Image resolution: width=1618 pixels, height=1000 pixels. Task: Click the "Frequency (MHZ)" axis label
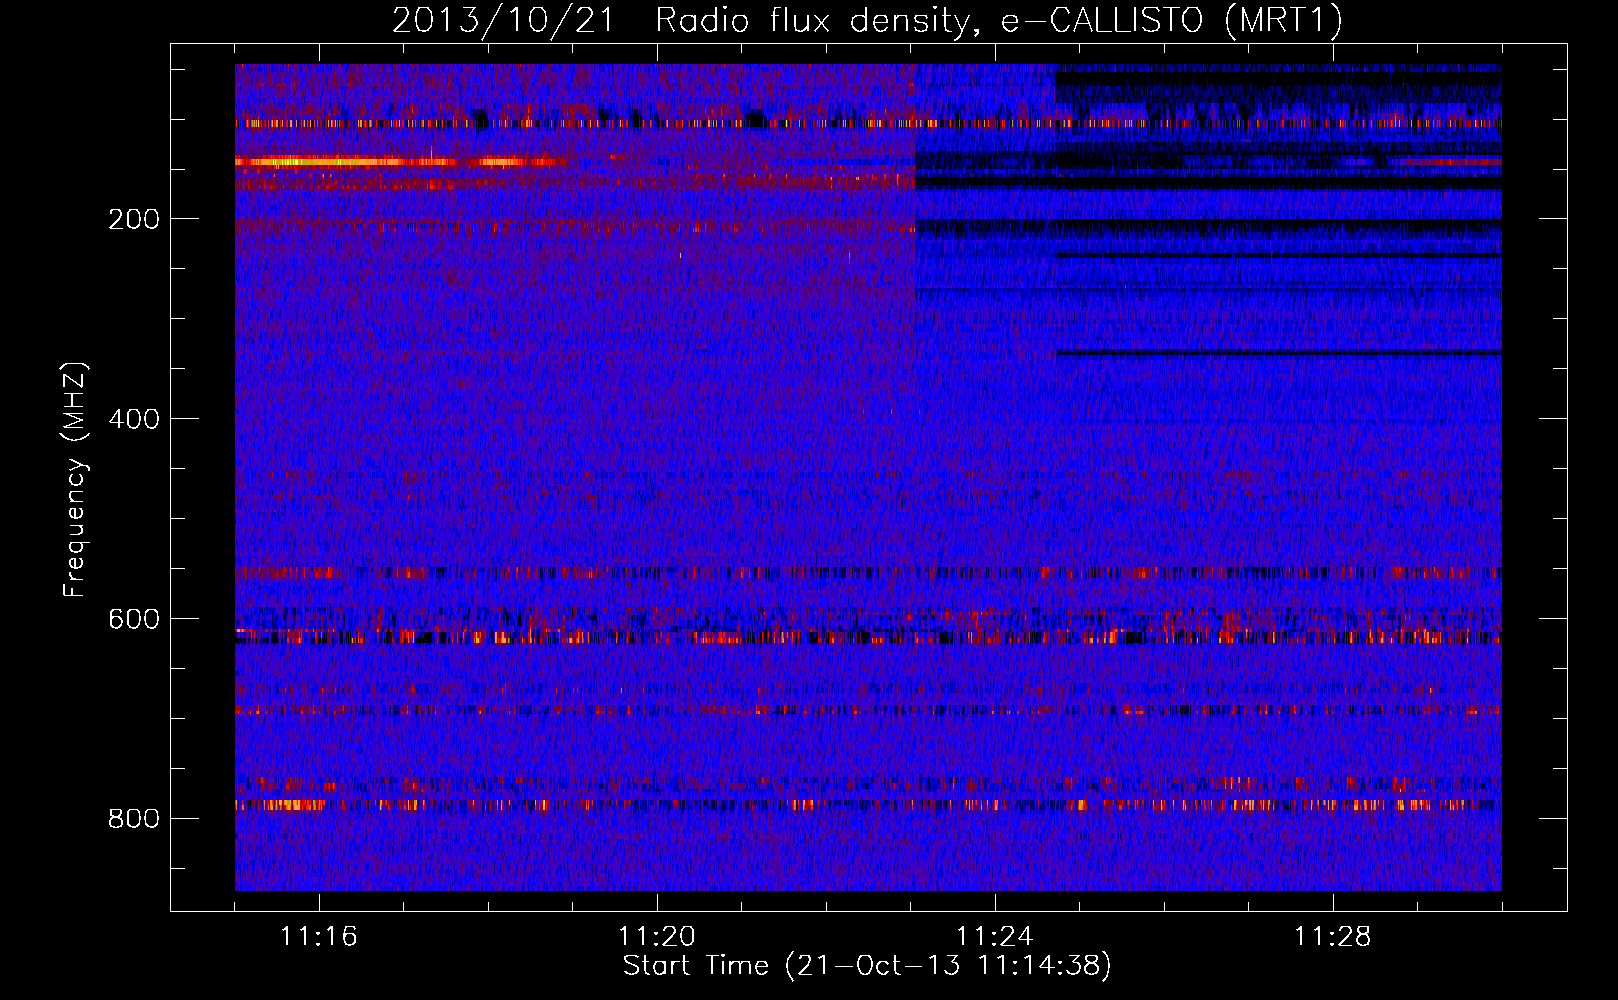[x=75, y=480]
